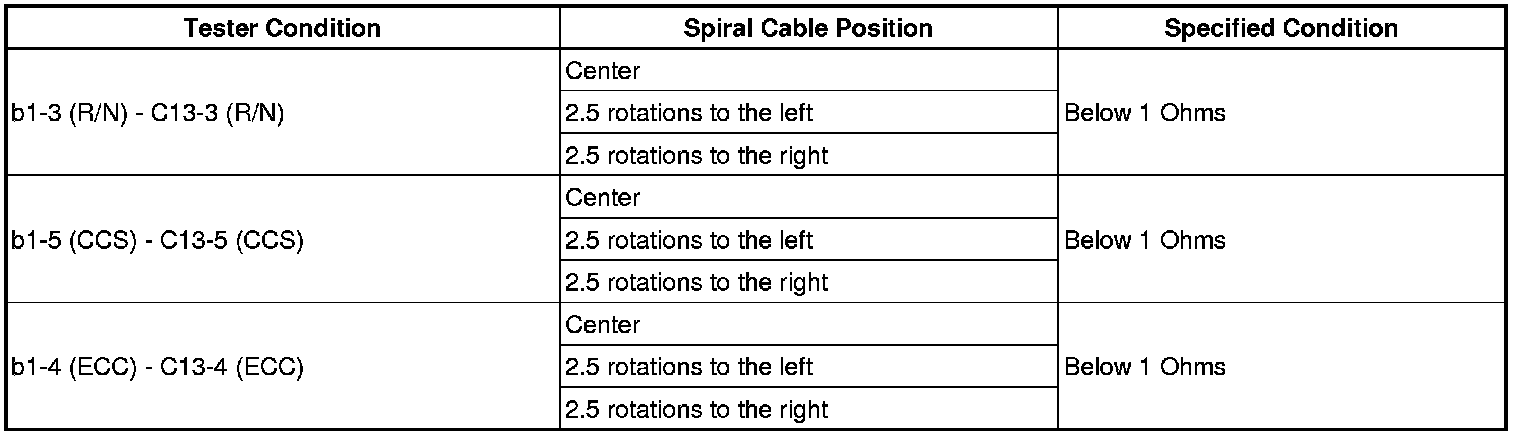1520x436 pixels.
Task: Select right rotations cell in R/N row
Action: [x=696, y=156]
